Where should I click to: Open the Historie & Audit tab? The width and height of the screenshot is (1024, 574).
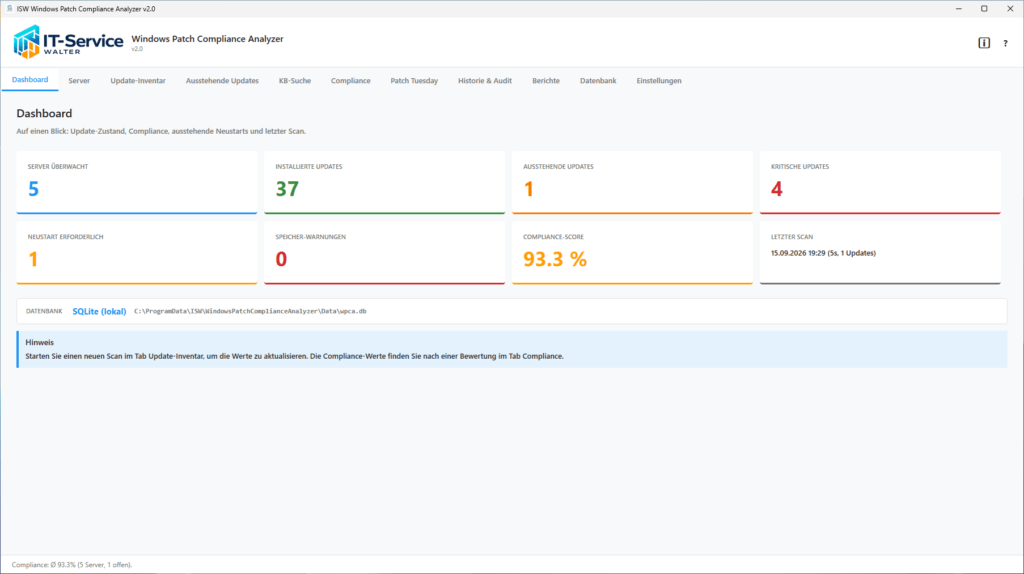coord(485,81)
